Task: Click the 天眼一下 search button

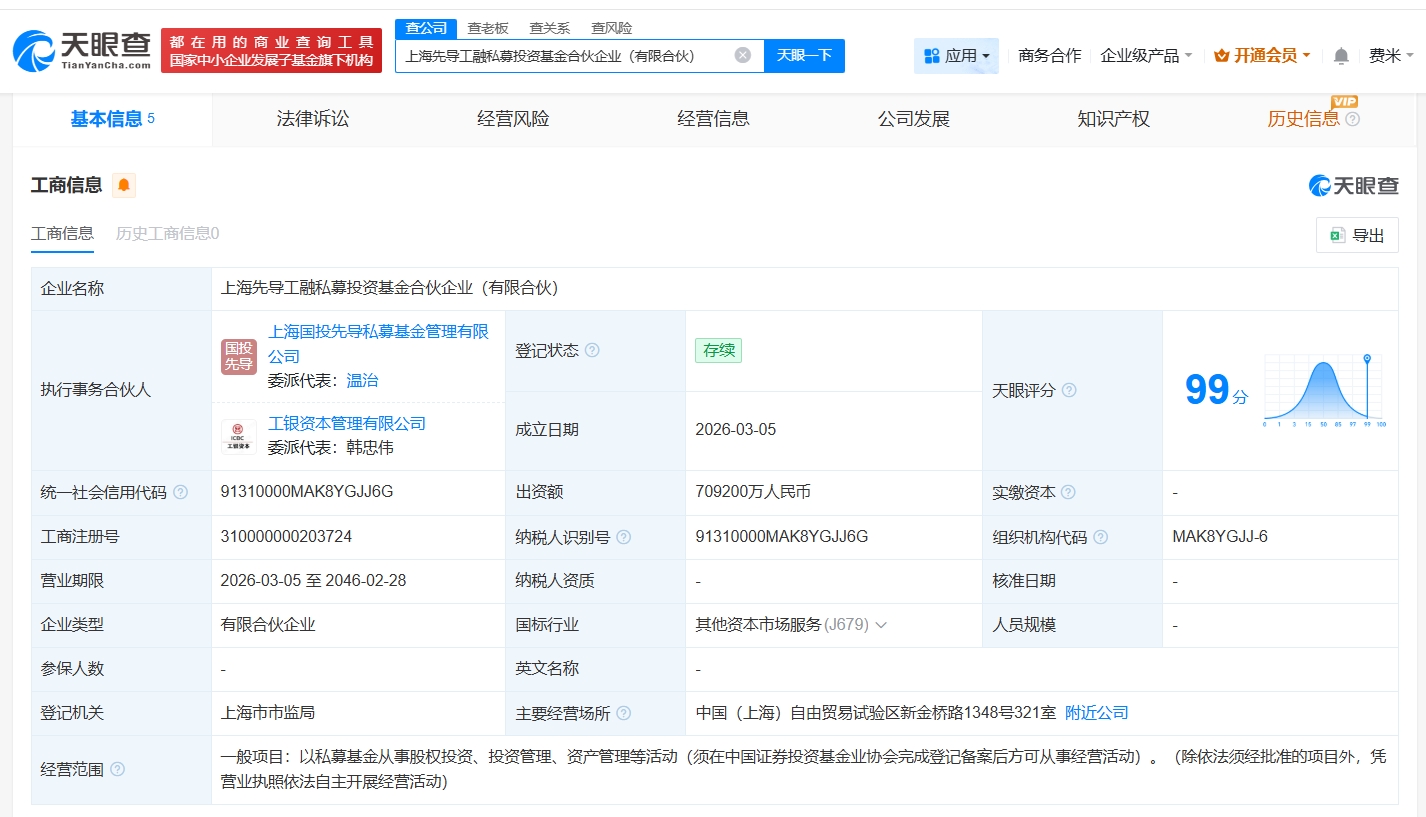Action: click(x=804, y=55)
